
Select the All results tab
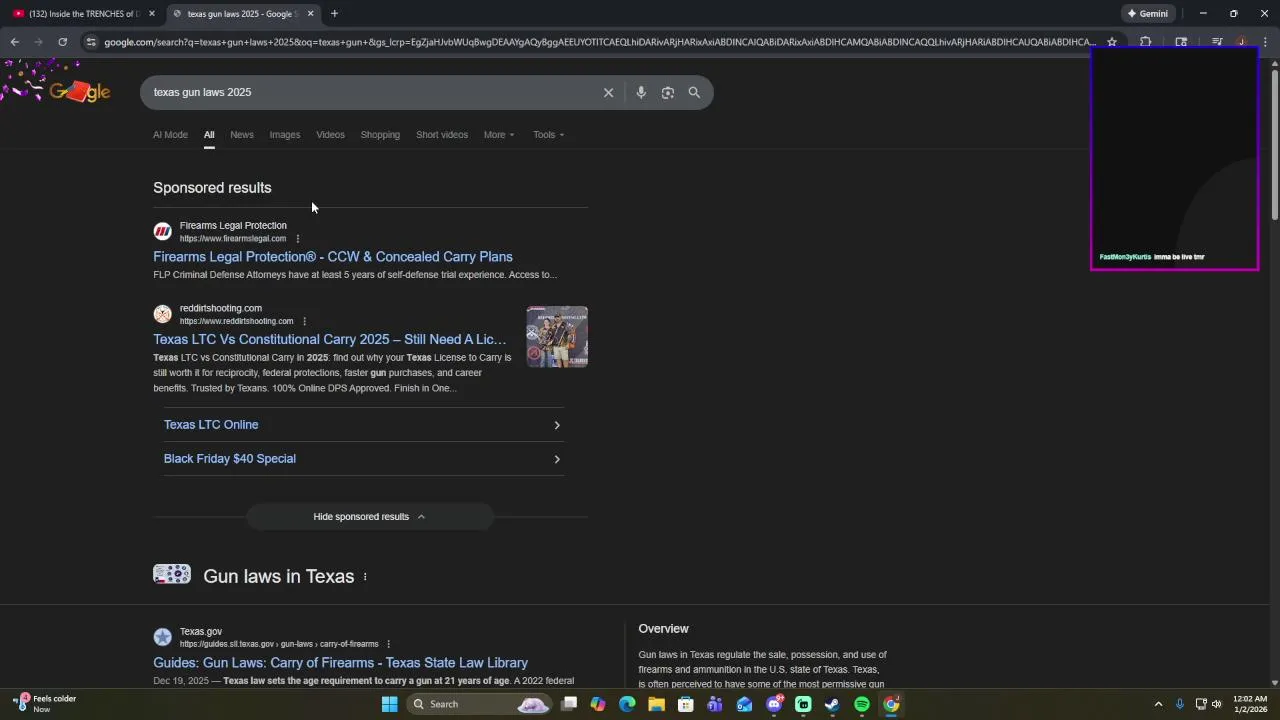[209, 135]
